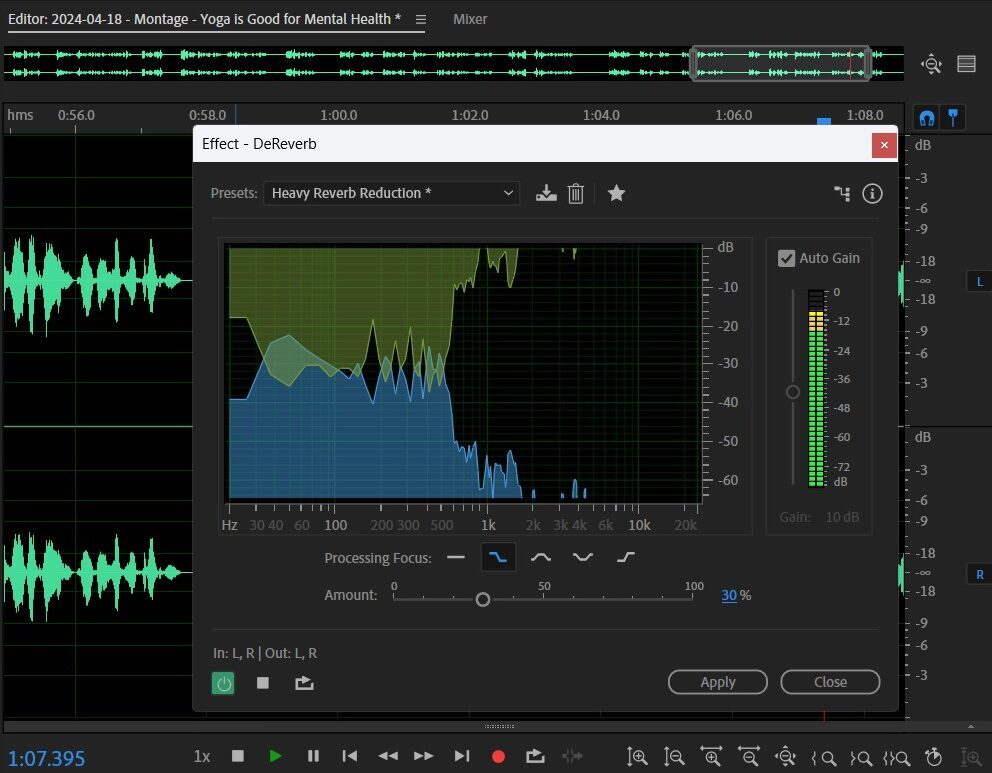Screen dimensions: 992x773
Task: Zoom out amplitude icon
Action: pyautogui.click(x=674, y=757)
